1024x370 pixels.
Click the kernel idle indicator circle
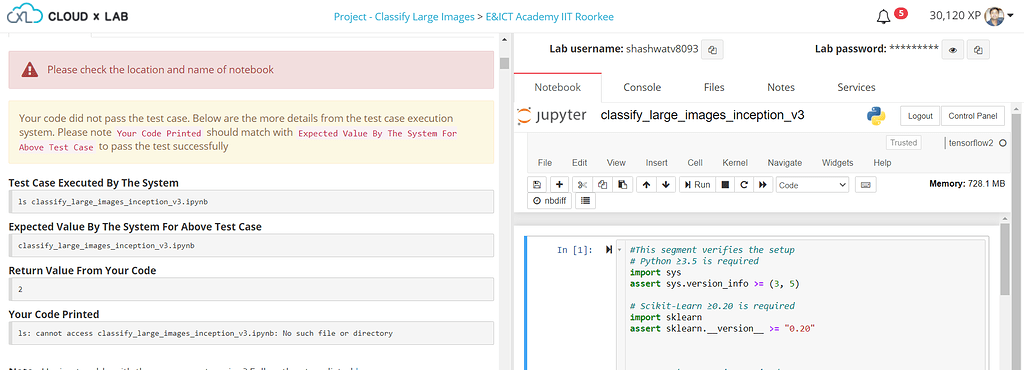(1002, 143)
